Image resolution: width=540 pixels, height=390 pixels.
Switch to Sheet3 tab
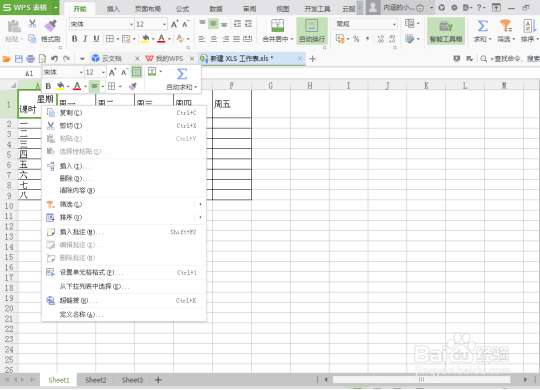click(x=132, y=380)
